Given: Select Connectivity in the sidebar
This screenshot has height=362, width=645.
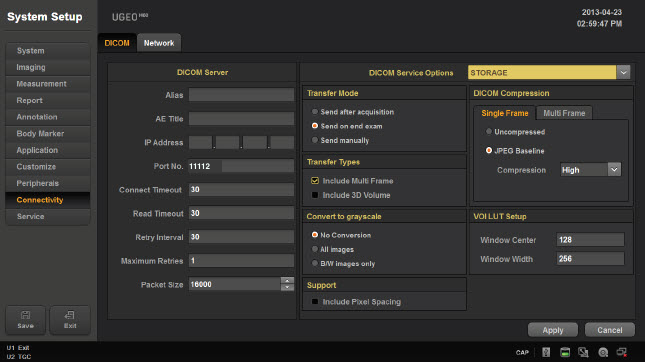Looking at the screenshot, I should pos(48,200).
